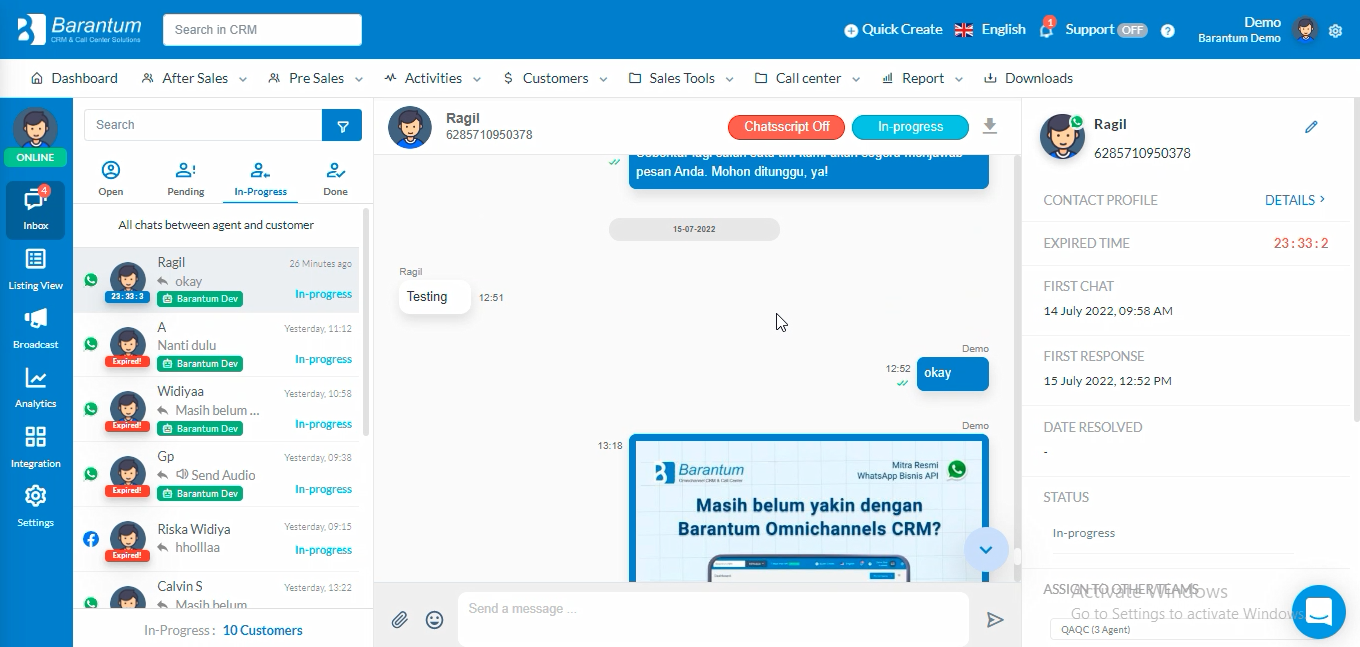1360x647 pixels.
Task: Click chat list Search field
Action: coord(203,125)
